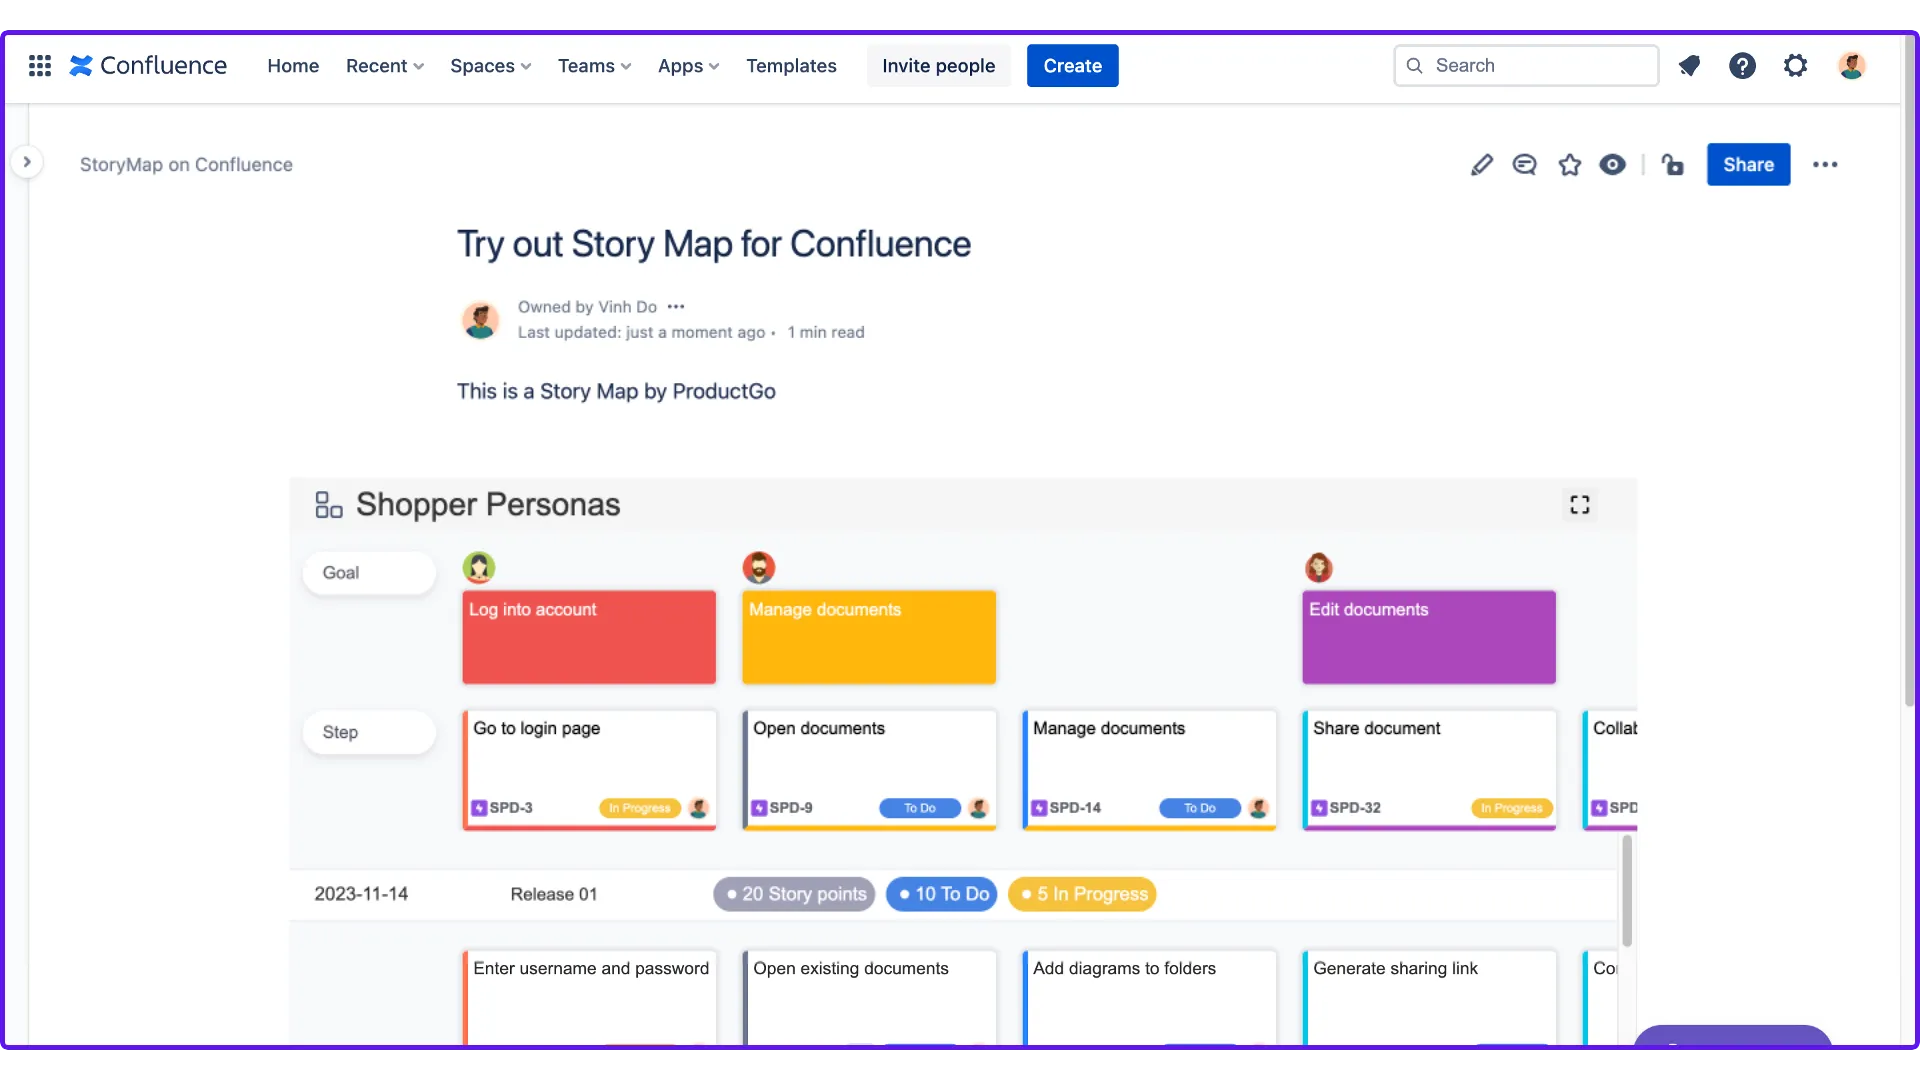Open the notifications bell icon
This screenshot has width=1920, height=1080.
1689,66
